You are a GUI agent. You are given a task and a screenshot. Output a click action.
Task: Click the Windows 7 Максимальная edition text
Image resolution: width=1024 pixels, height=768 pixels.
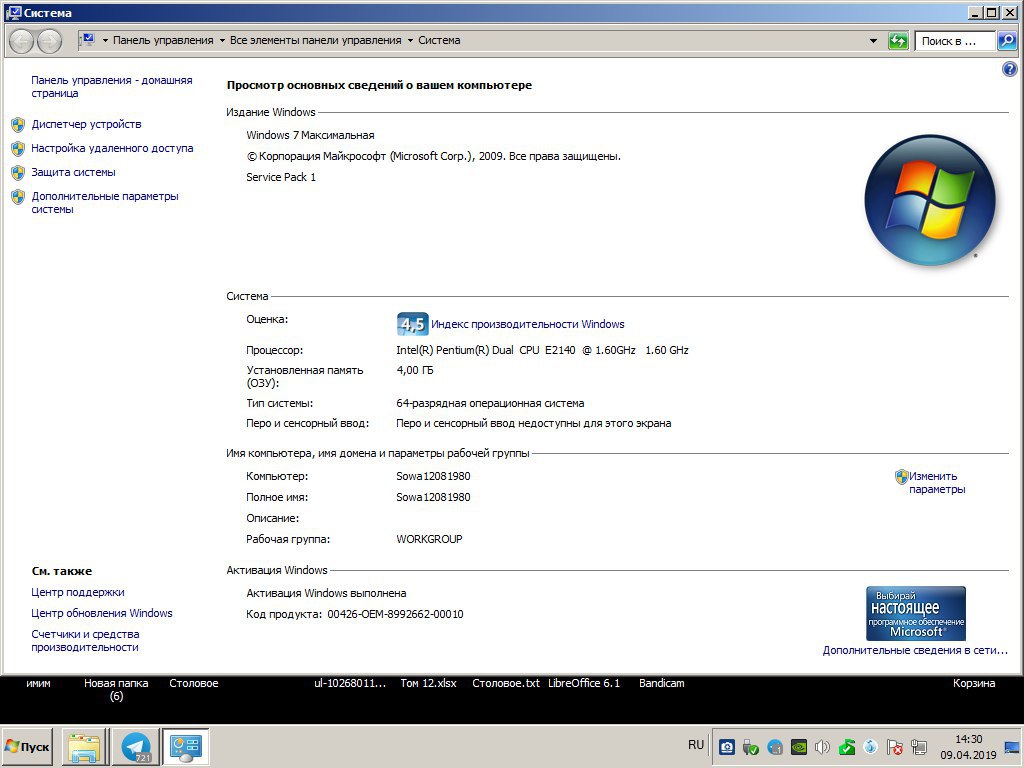point(310,135)
